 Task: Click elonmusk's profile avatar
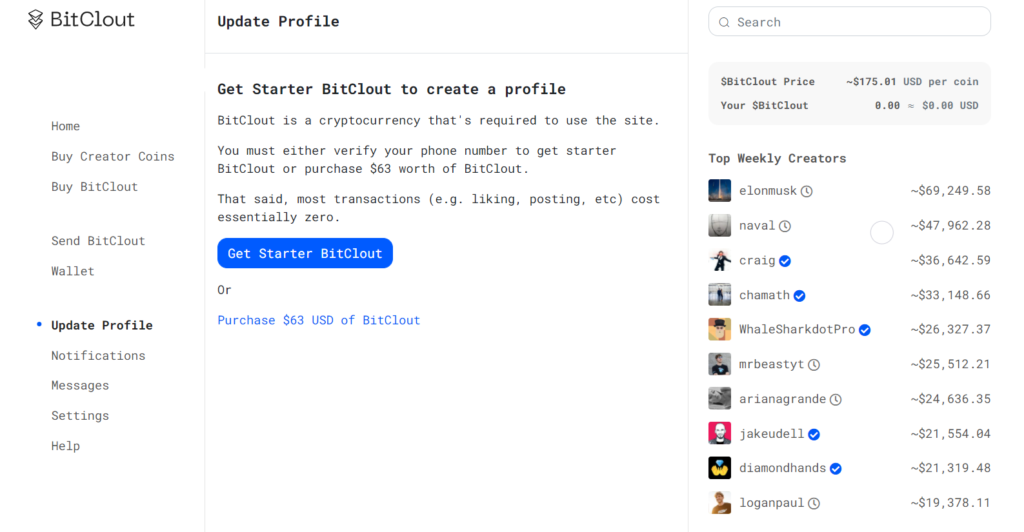[x=719, y=191]
